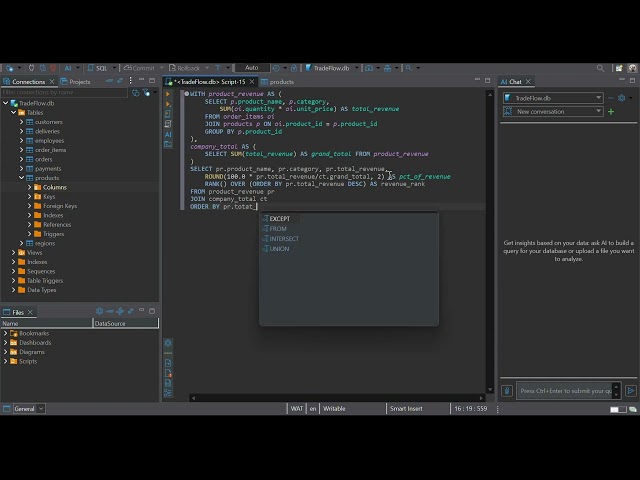
Task: Open a new SQL script with the SQL button
Action: coord(97,68)
